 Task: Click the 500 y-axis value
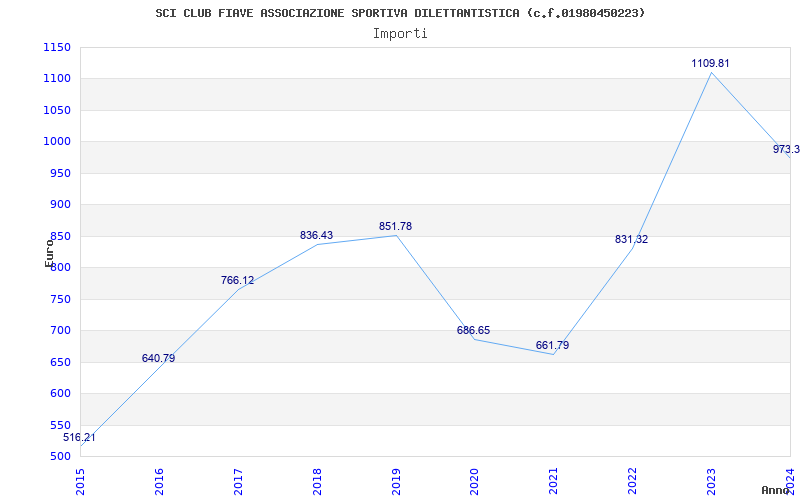(x=60, y=456)
